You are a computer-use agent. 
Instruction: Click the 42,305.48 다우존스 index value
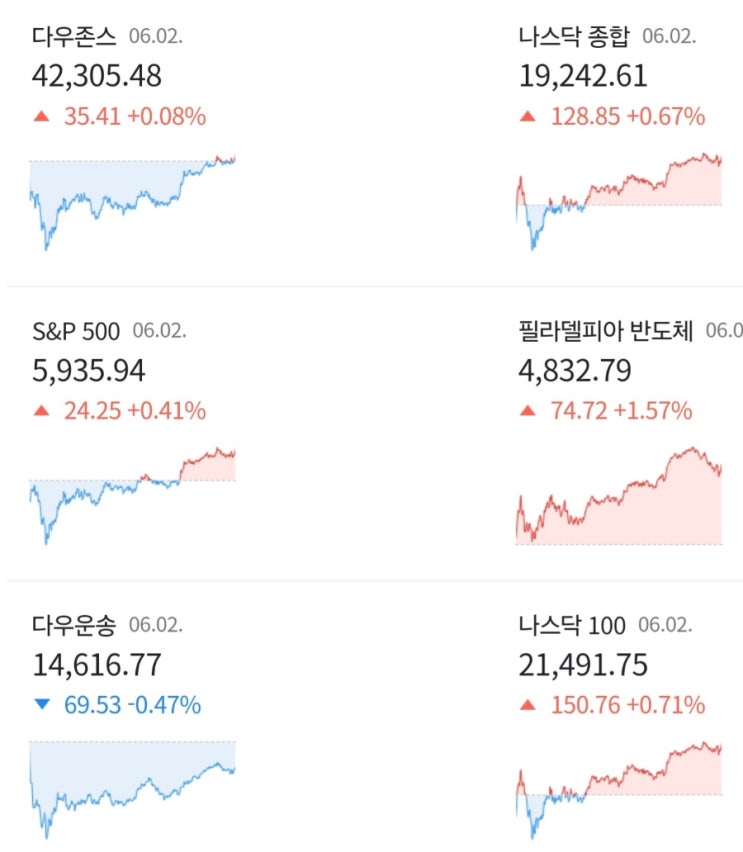pyautogui.click(x=97, y=76)
